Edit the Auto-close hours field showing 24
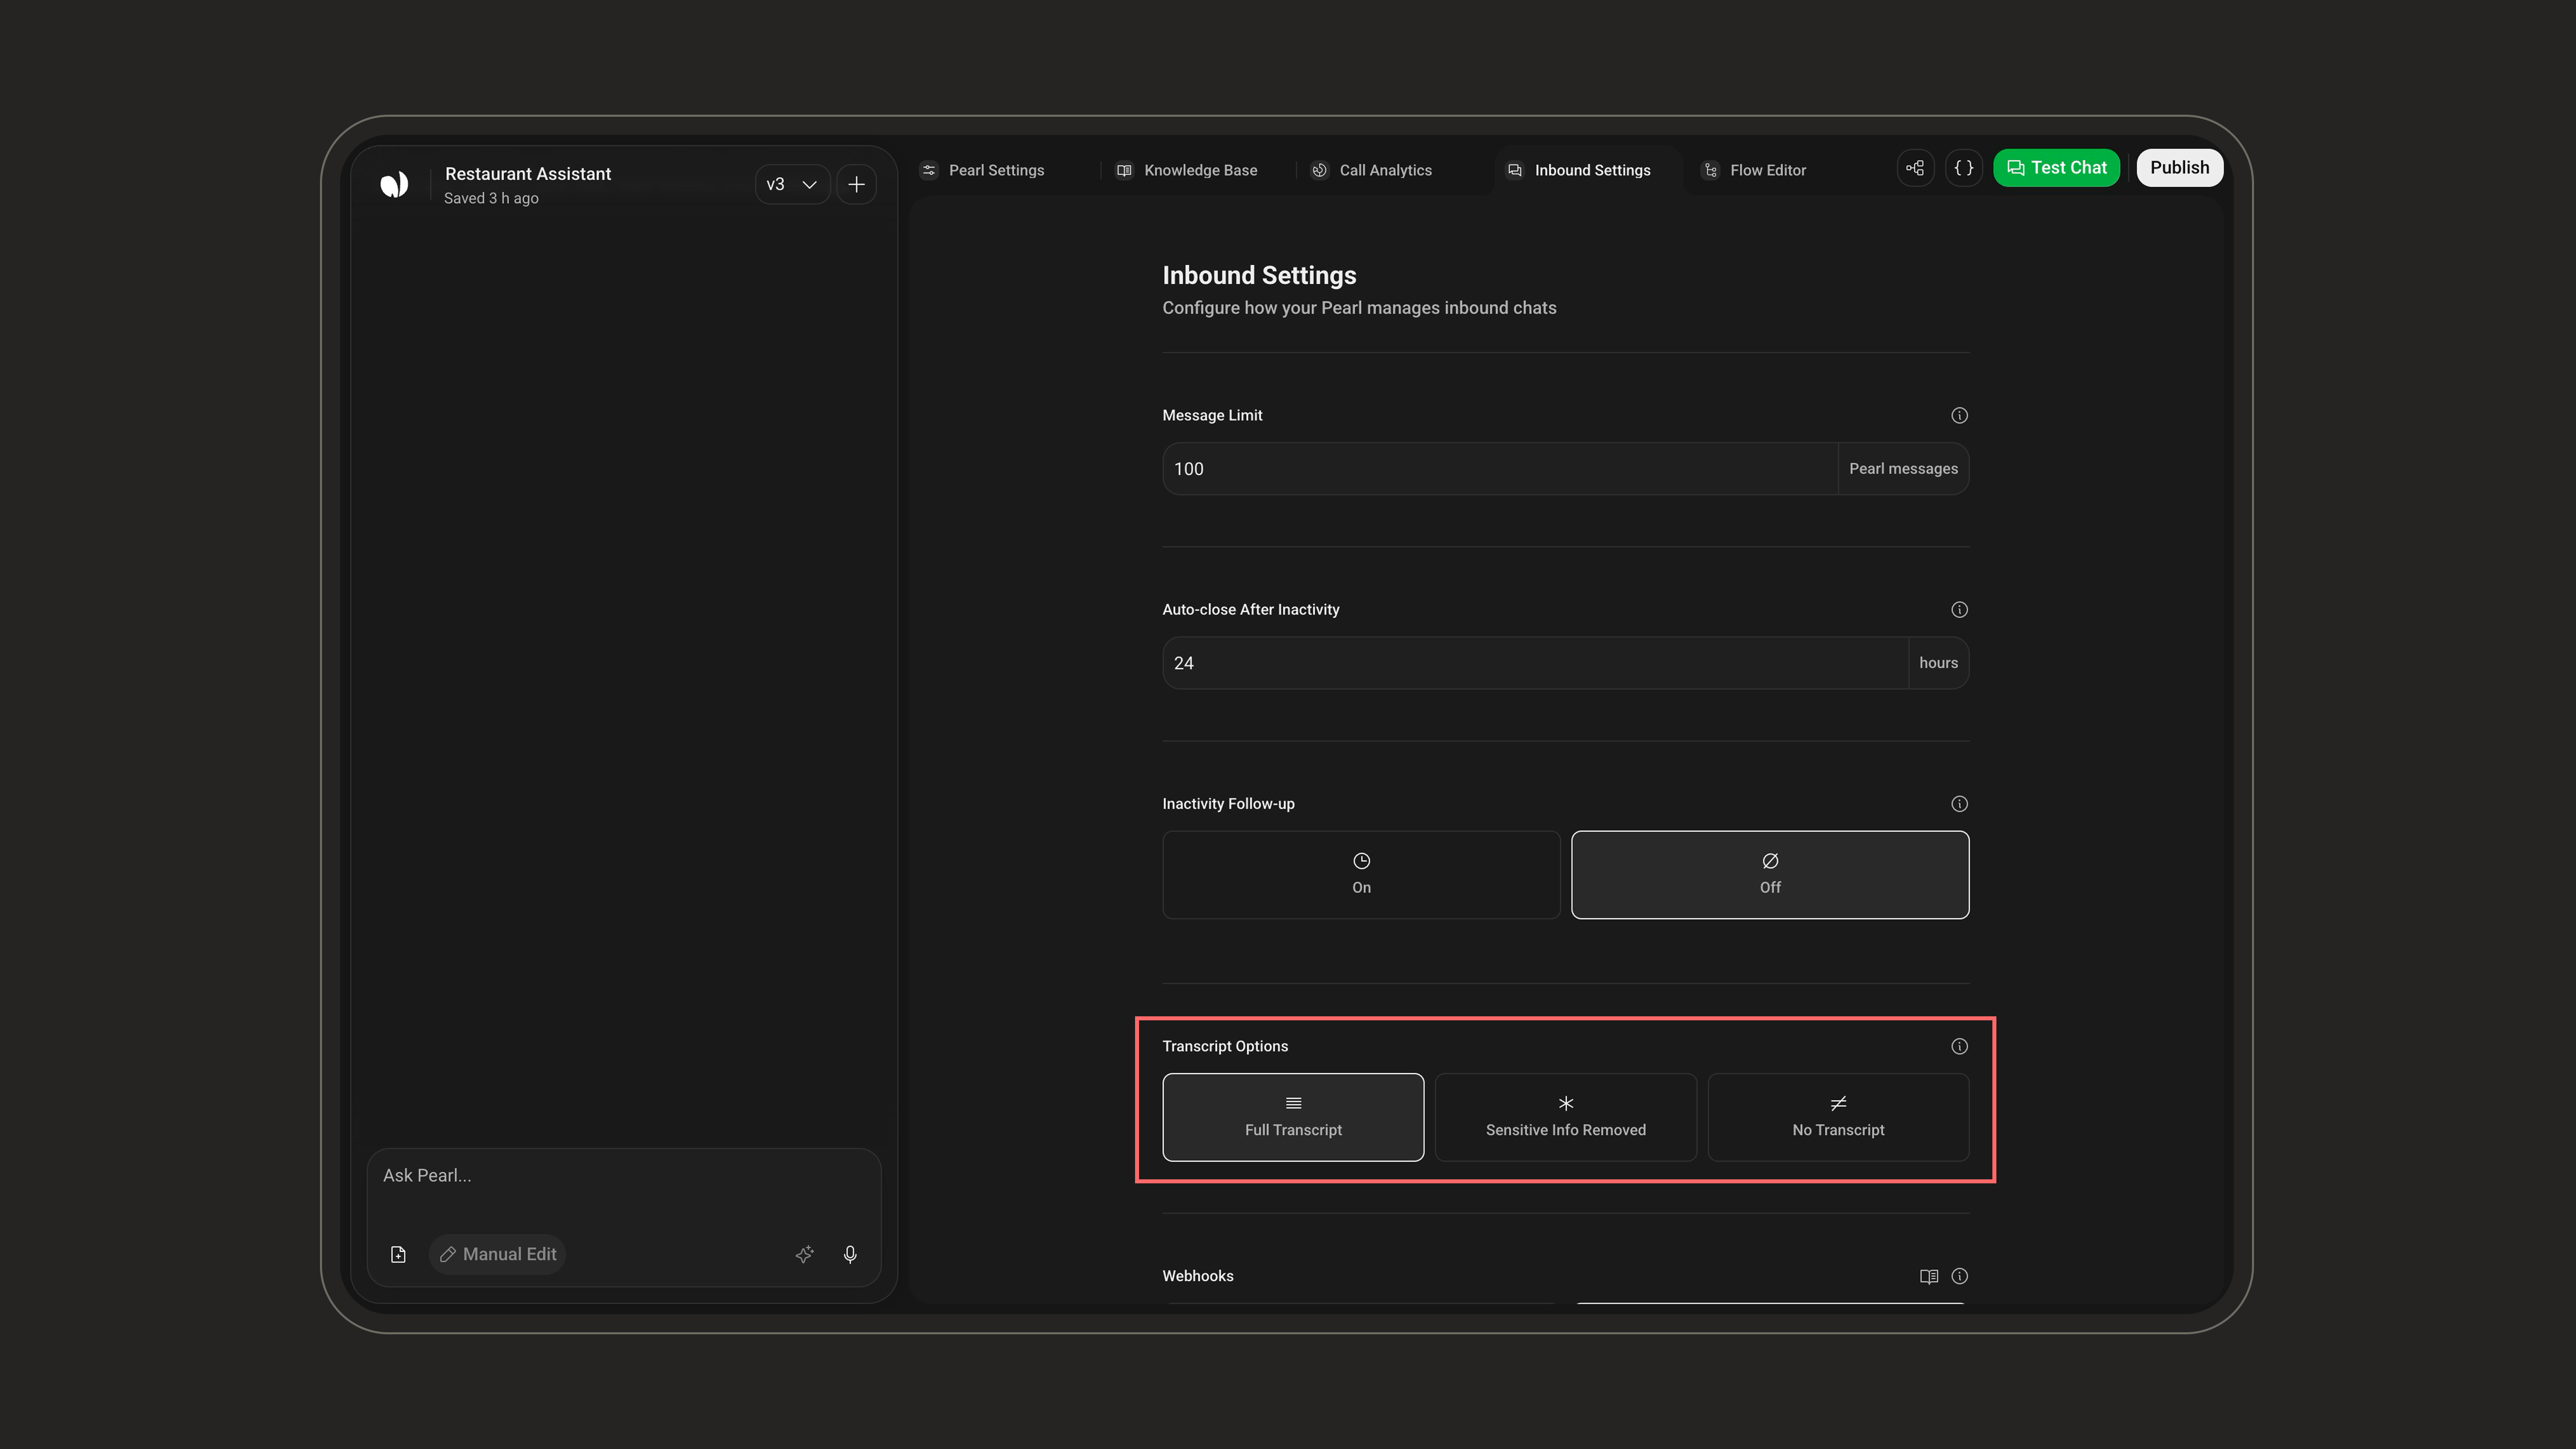2576x1449 pixels. (1535, 663)
